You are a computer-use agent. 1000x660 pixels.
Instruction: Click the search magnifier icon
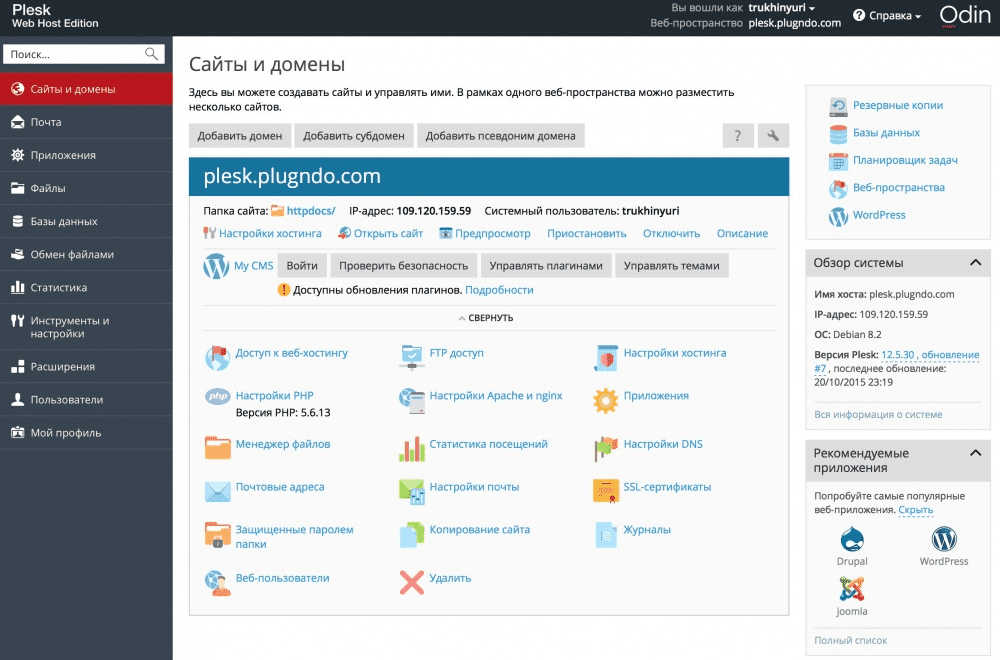click(x=151, y=54)
